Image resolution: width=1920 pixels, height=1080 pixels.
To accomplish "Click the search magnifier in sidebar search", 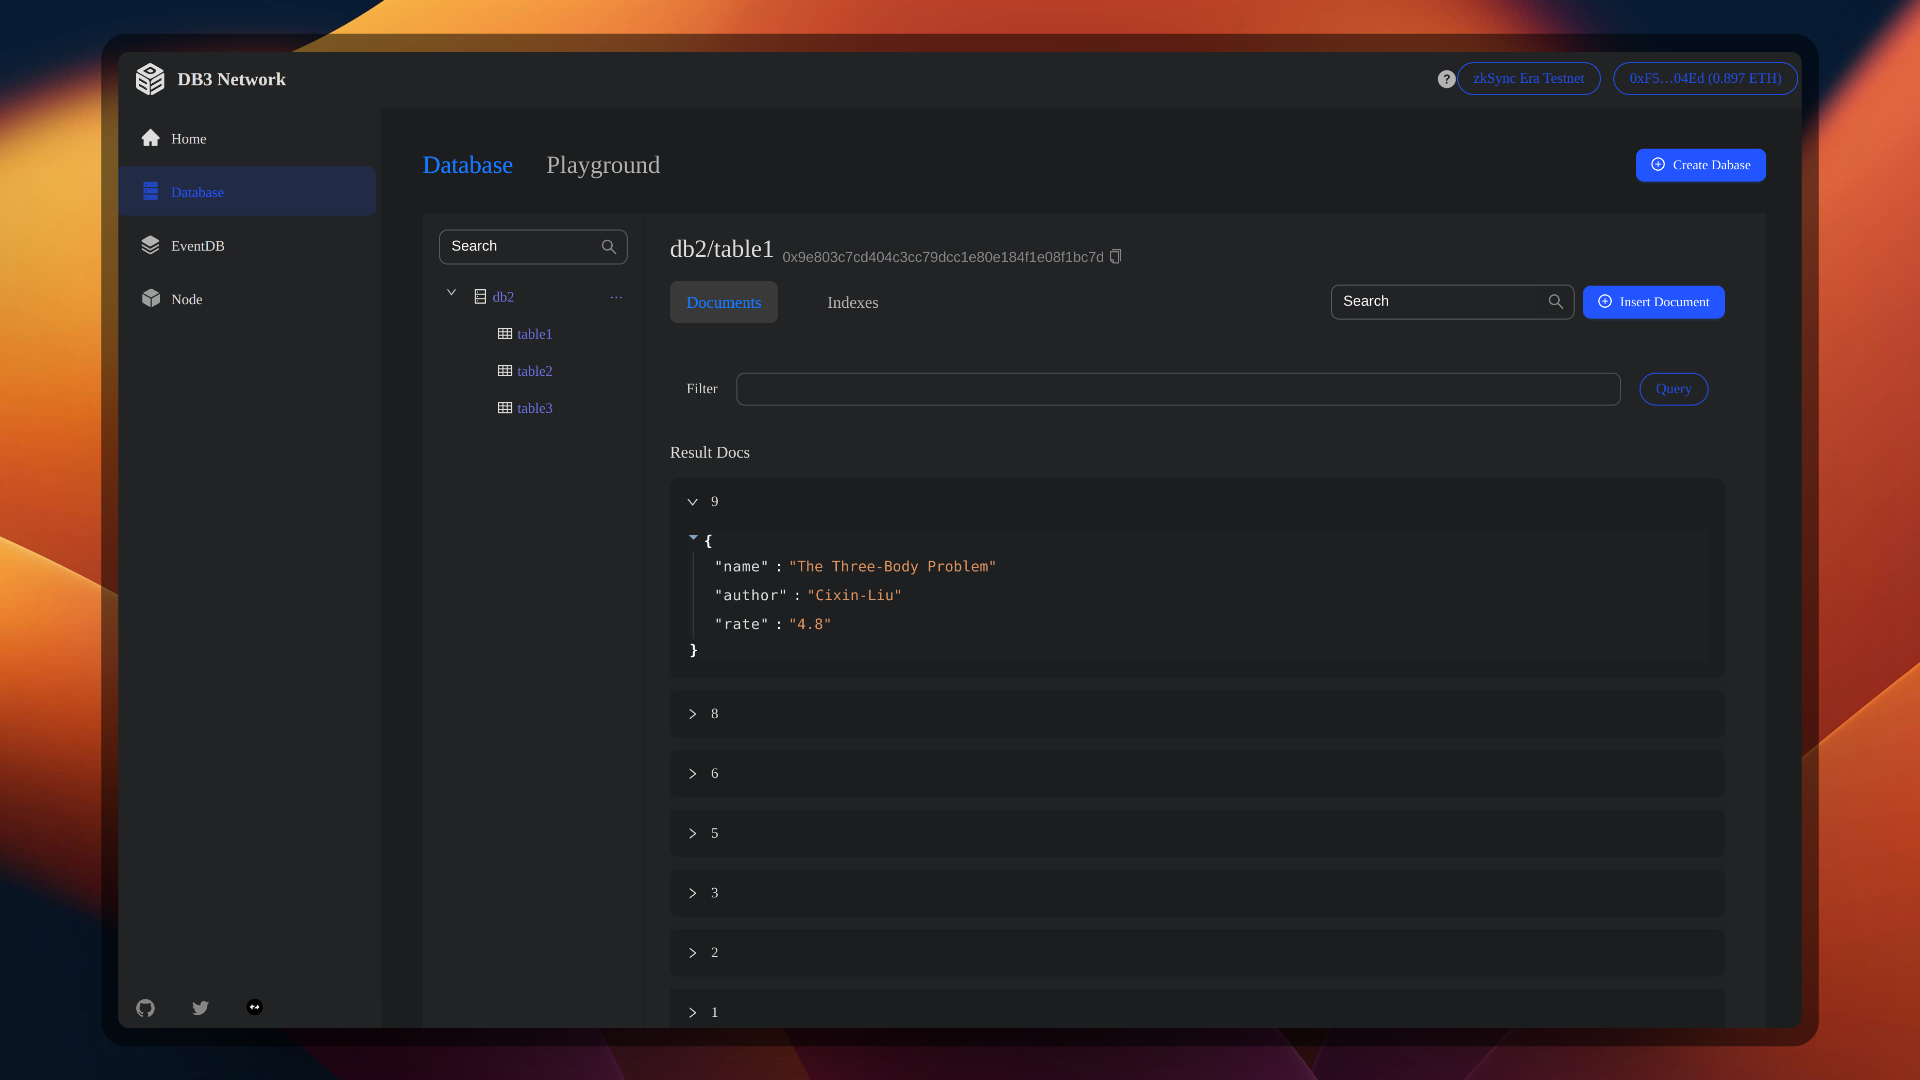I will coord(608,247).
